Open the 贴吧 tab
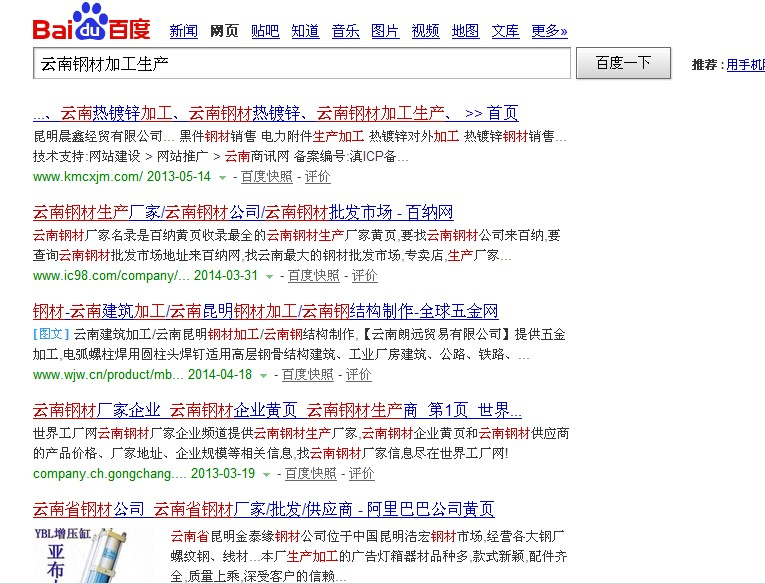765x584 pixels. point(265,31)
